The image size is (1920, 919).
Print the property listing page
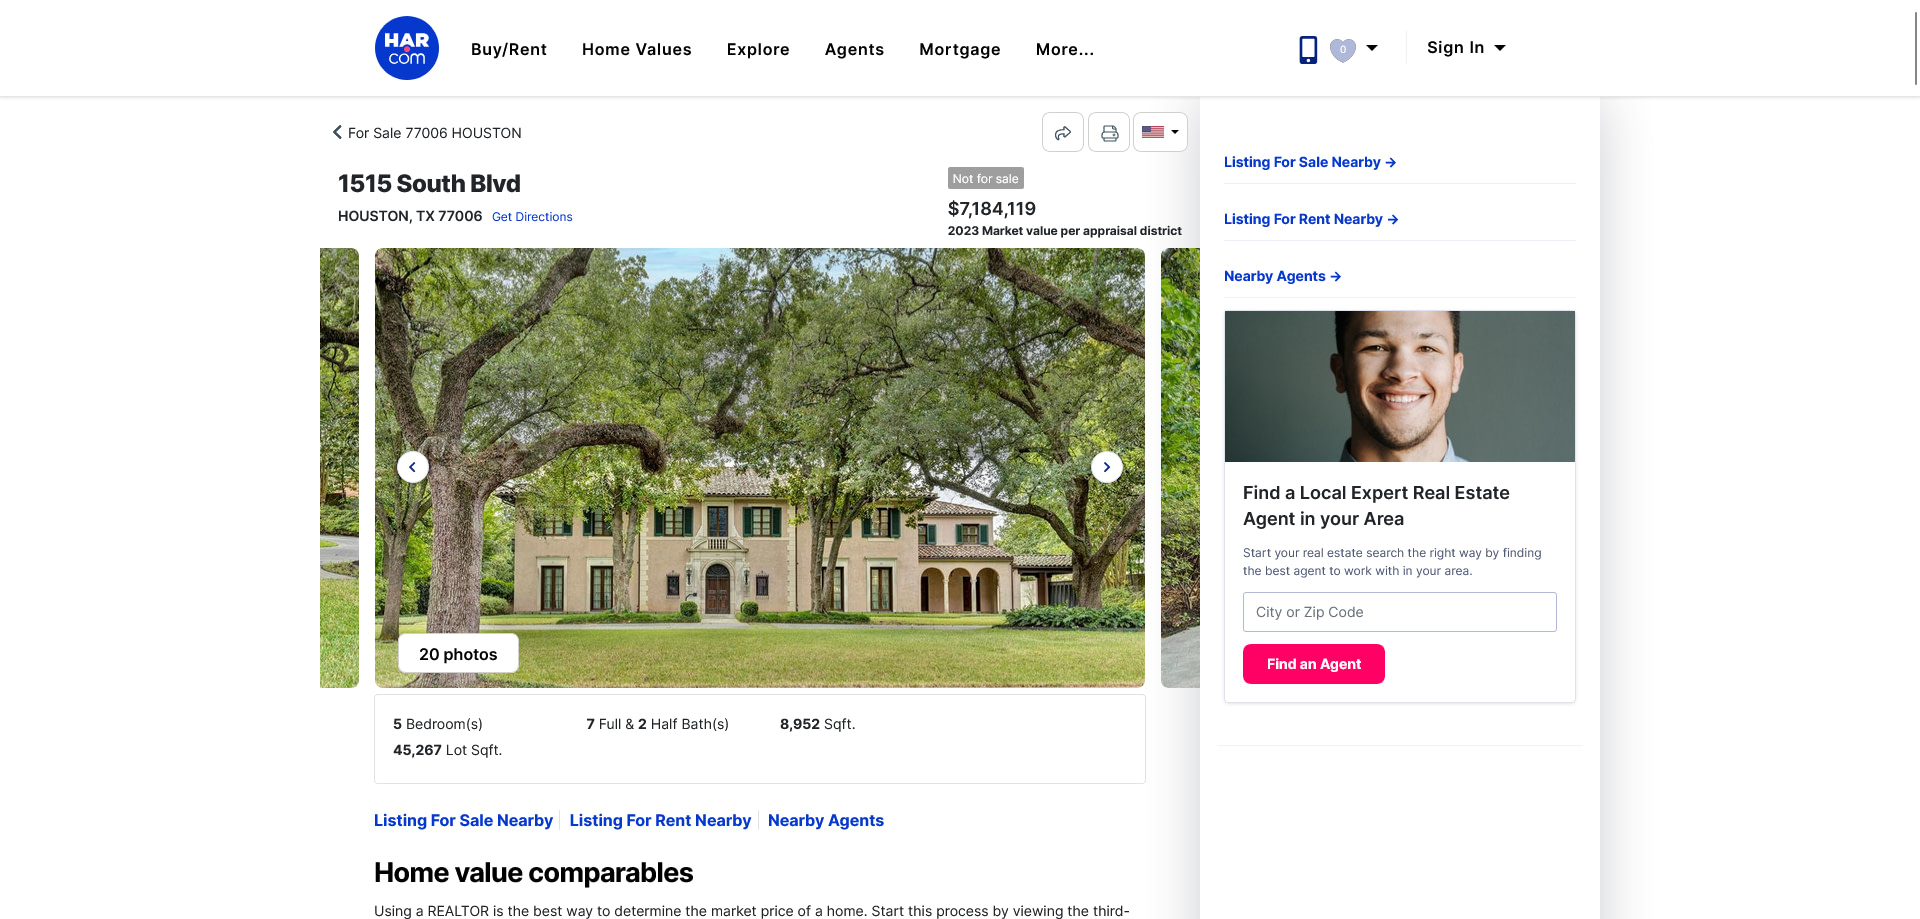point(1109,132)
